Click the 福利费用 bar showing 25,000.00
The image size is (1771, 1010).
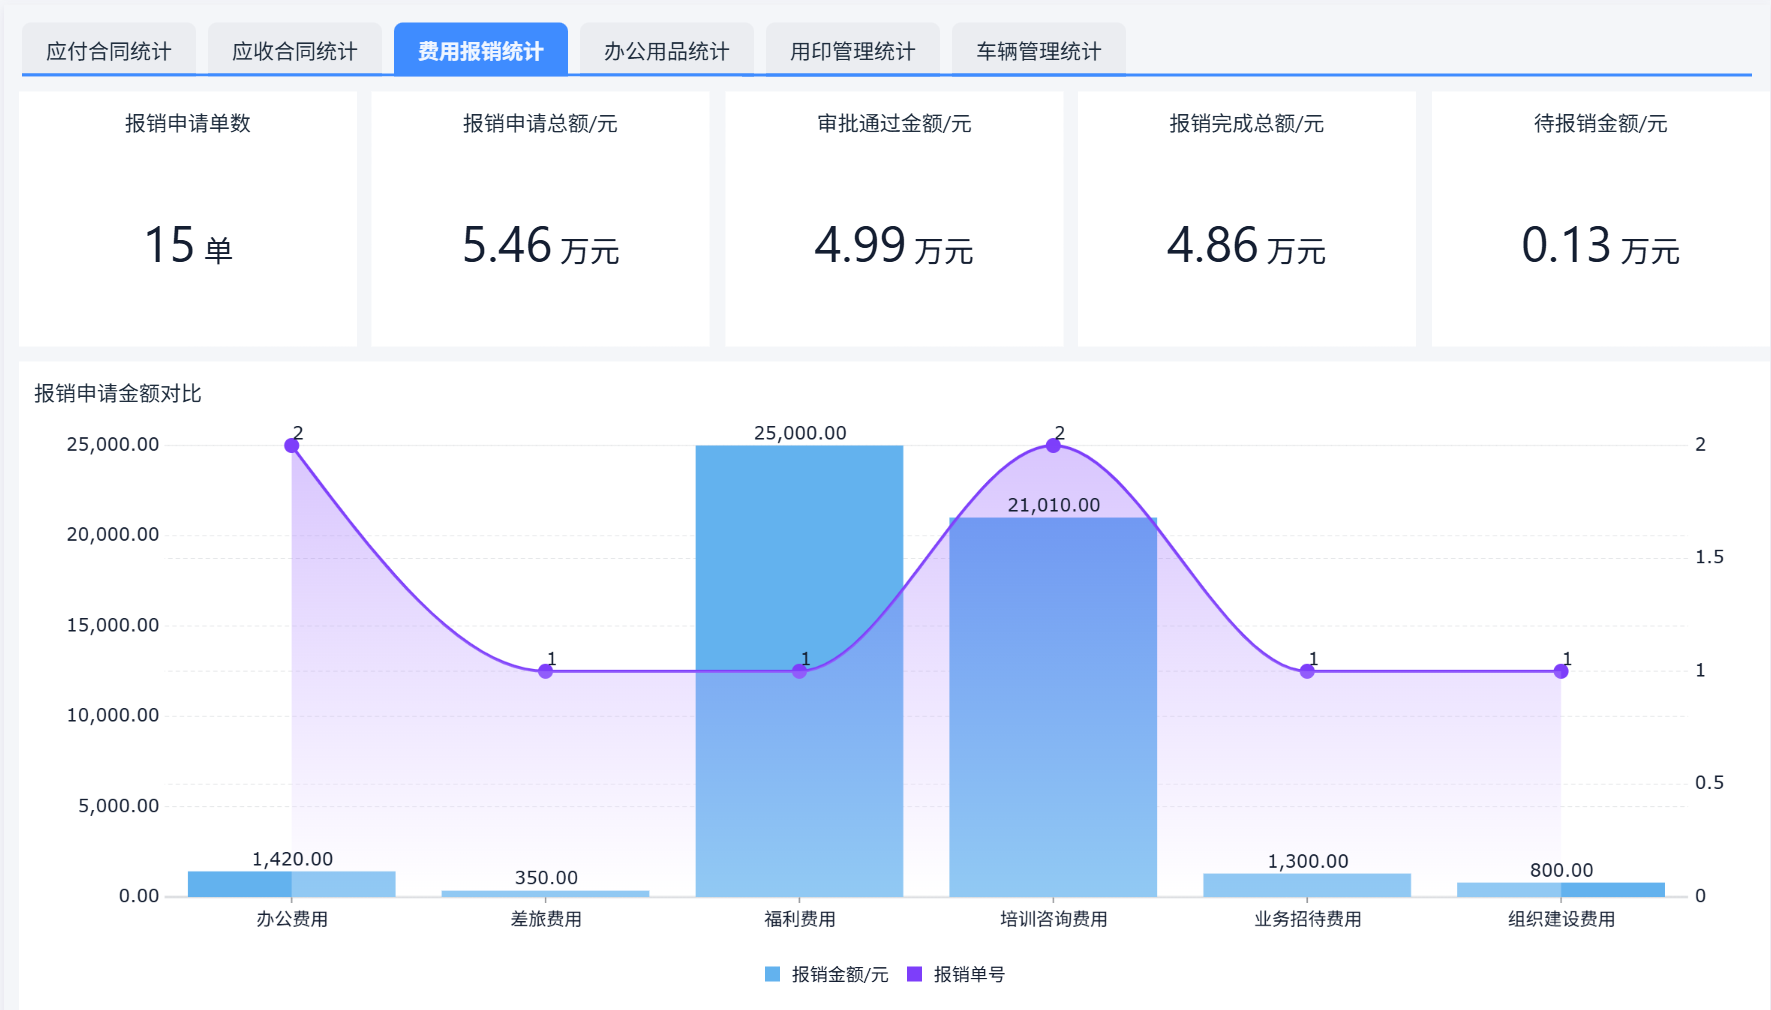799,670
